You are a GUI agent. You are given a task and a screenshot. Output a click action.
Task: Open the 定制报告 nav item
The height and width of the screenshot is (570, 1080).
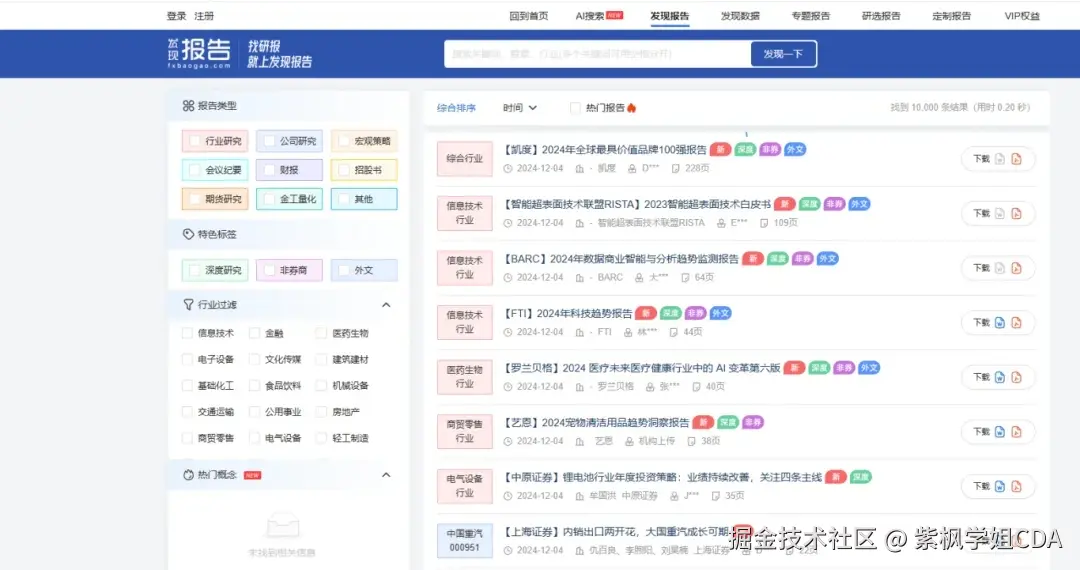pos(951,16)
